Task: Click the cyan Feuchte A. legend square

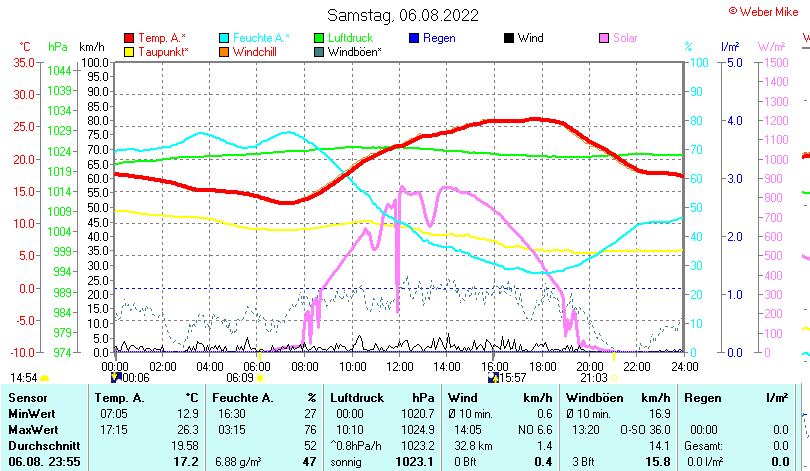Action: (x=224, y=38)
